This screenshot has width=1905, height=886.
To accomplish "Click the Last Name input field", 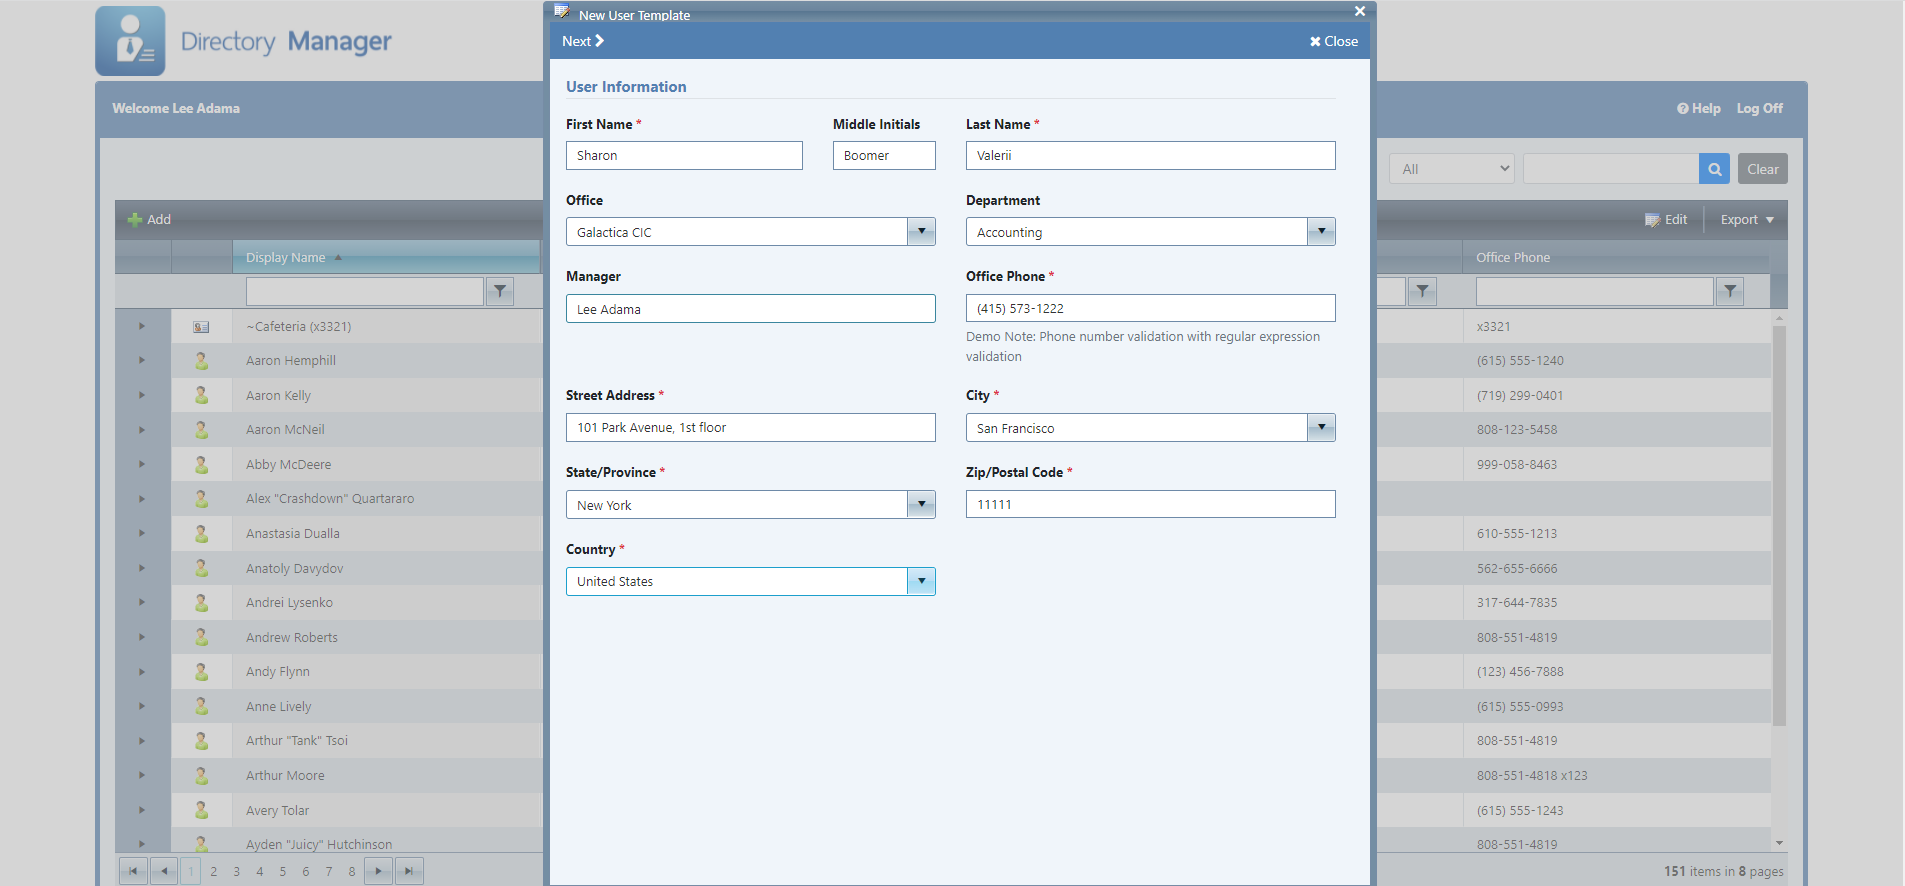I will click(1150, 155).
